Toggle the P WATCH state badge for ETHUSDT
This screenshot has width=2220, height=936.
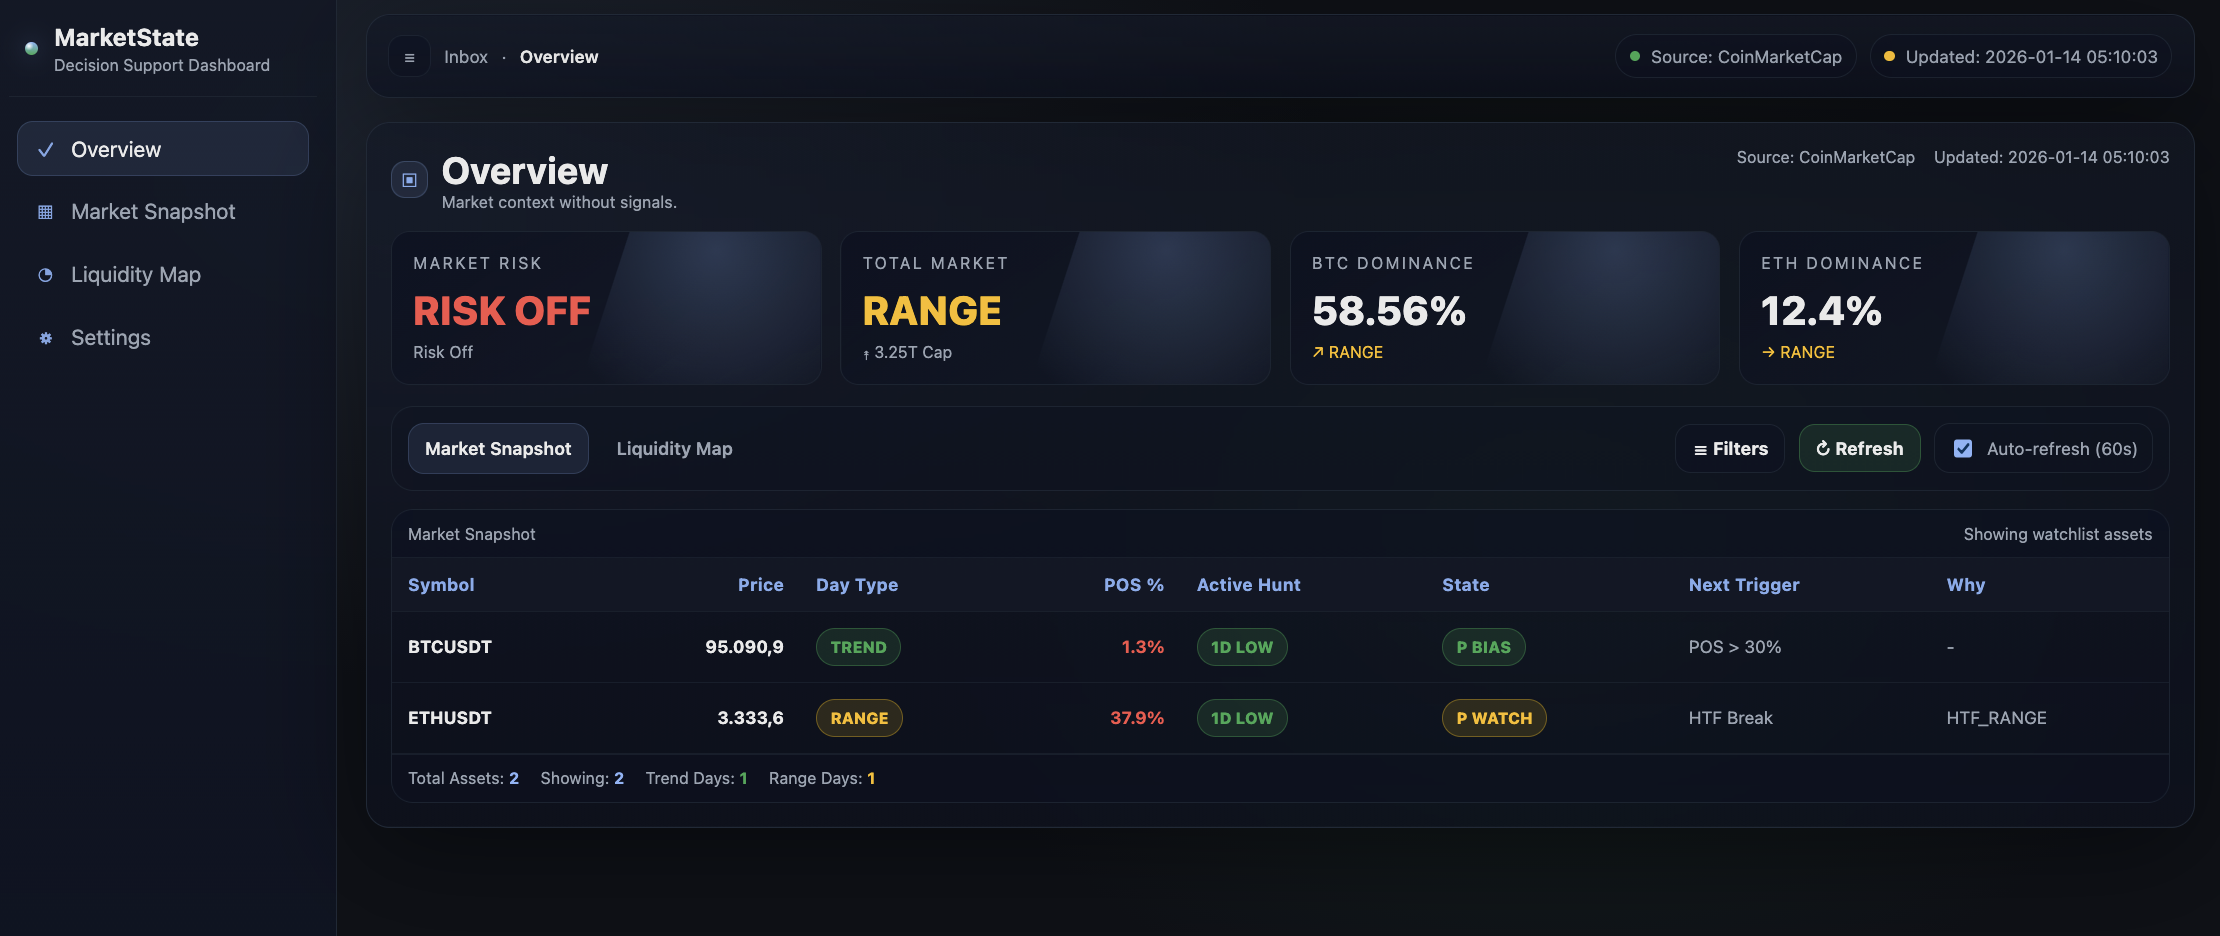pos(1494,718)
